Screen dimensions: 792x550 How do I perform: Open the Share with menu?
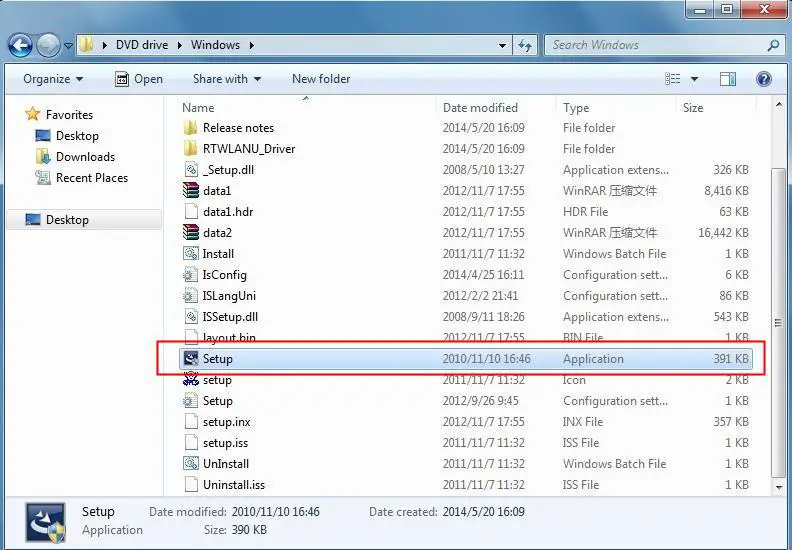227,79
